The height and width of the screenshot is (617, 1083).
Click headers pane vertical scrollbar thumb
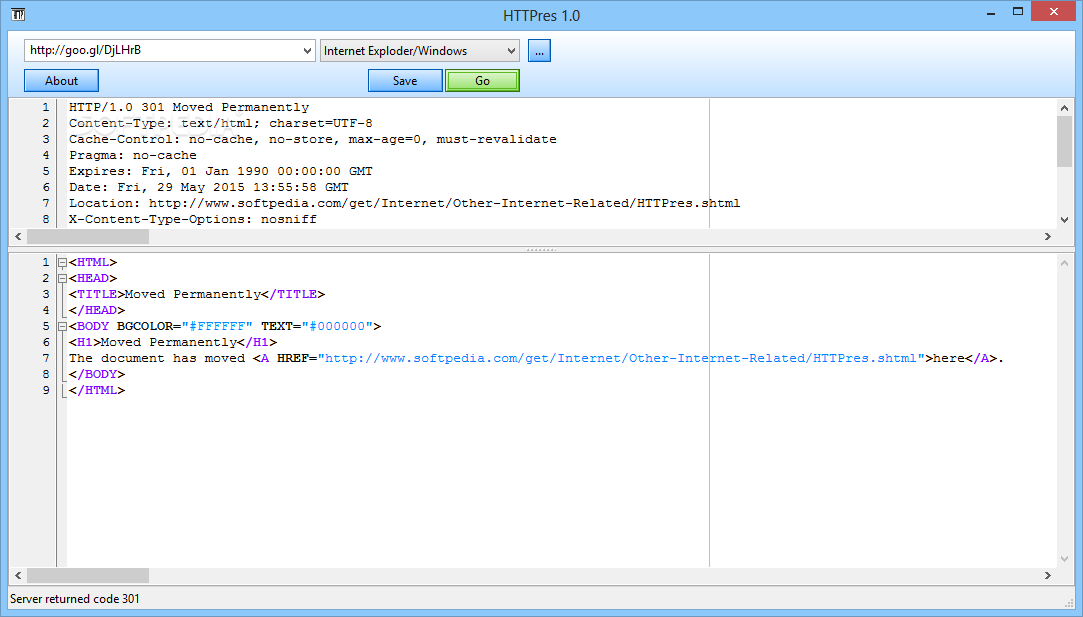(x=1064, y=141)
